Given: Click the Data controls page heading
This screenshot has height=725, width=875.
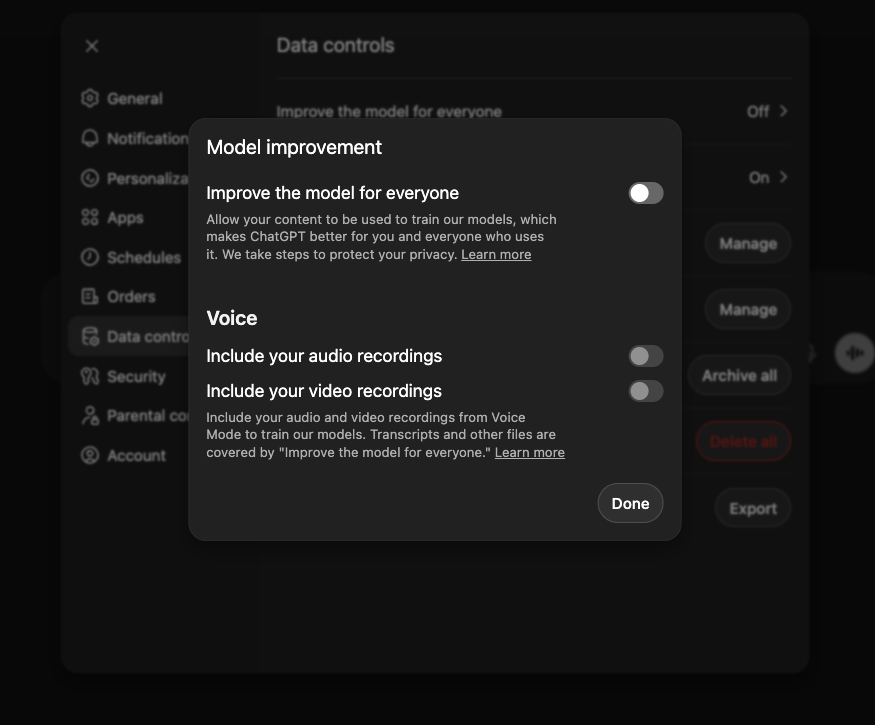Looking at the screenshot, I should 335,45.
